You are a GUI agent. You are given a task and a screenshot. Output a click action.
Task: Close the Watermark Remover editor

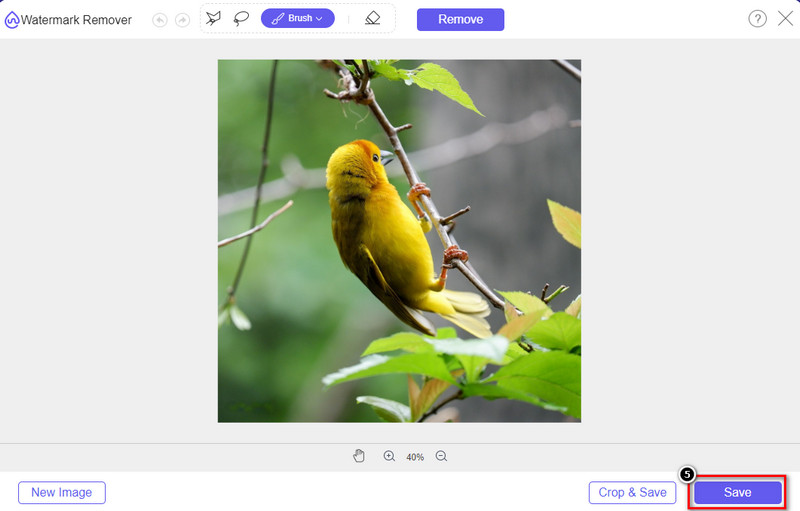tap(785, 19)
